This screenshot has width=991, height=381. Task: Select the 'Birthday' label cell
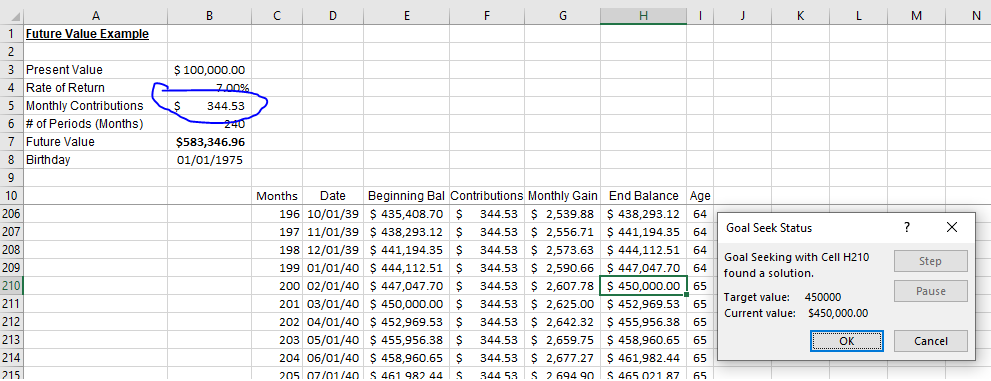pyautogui.click(x=95, y=160)
